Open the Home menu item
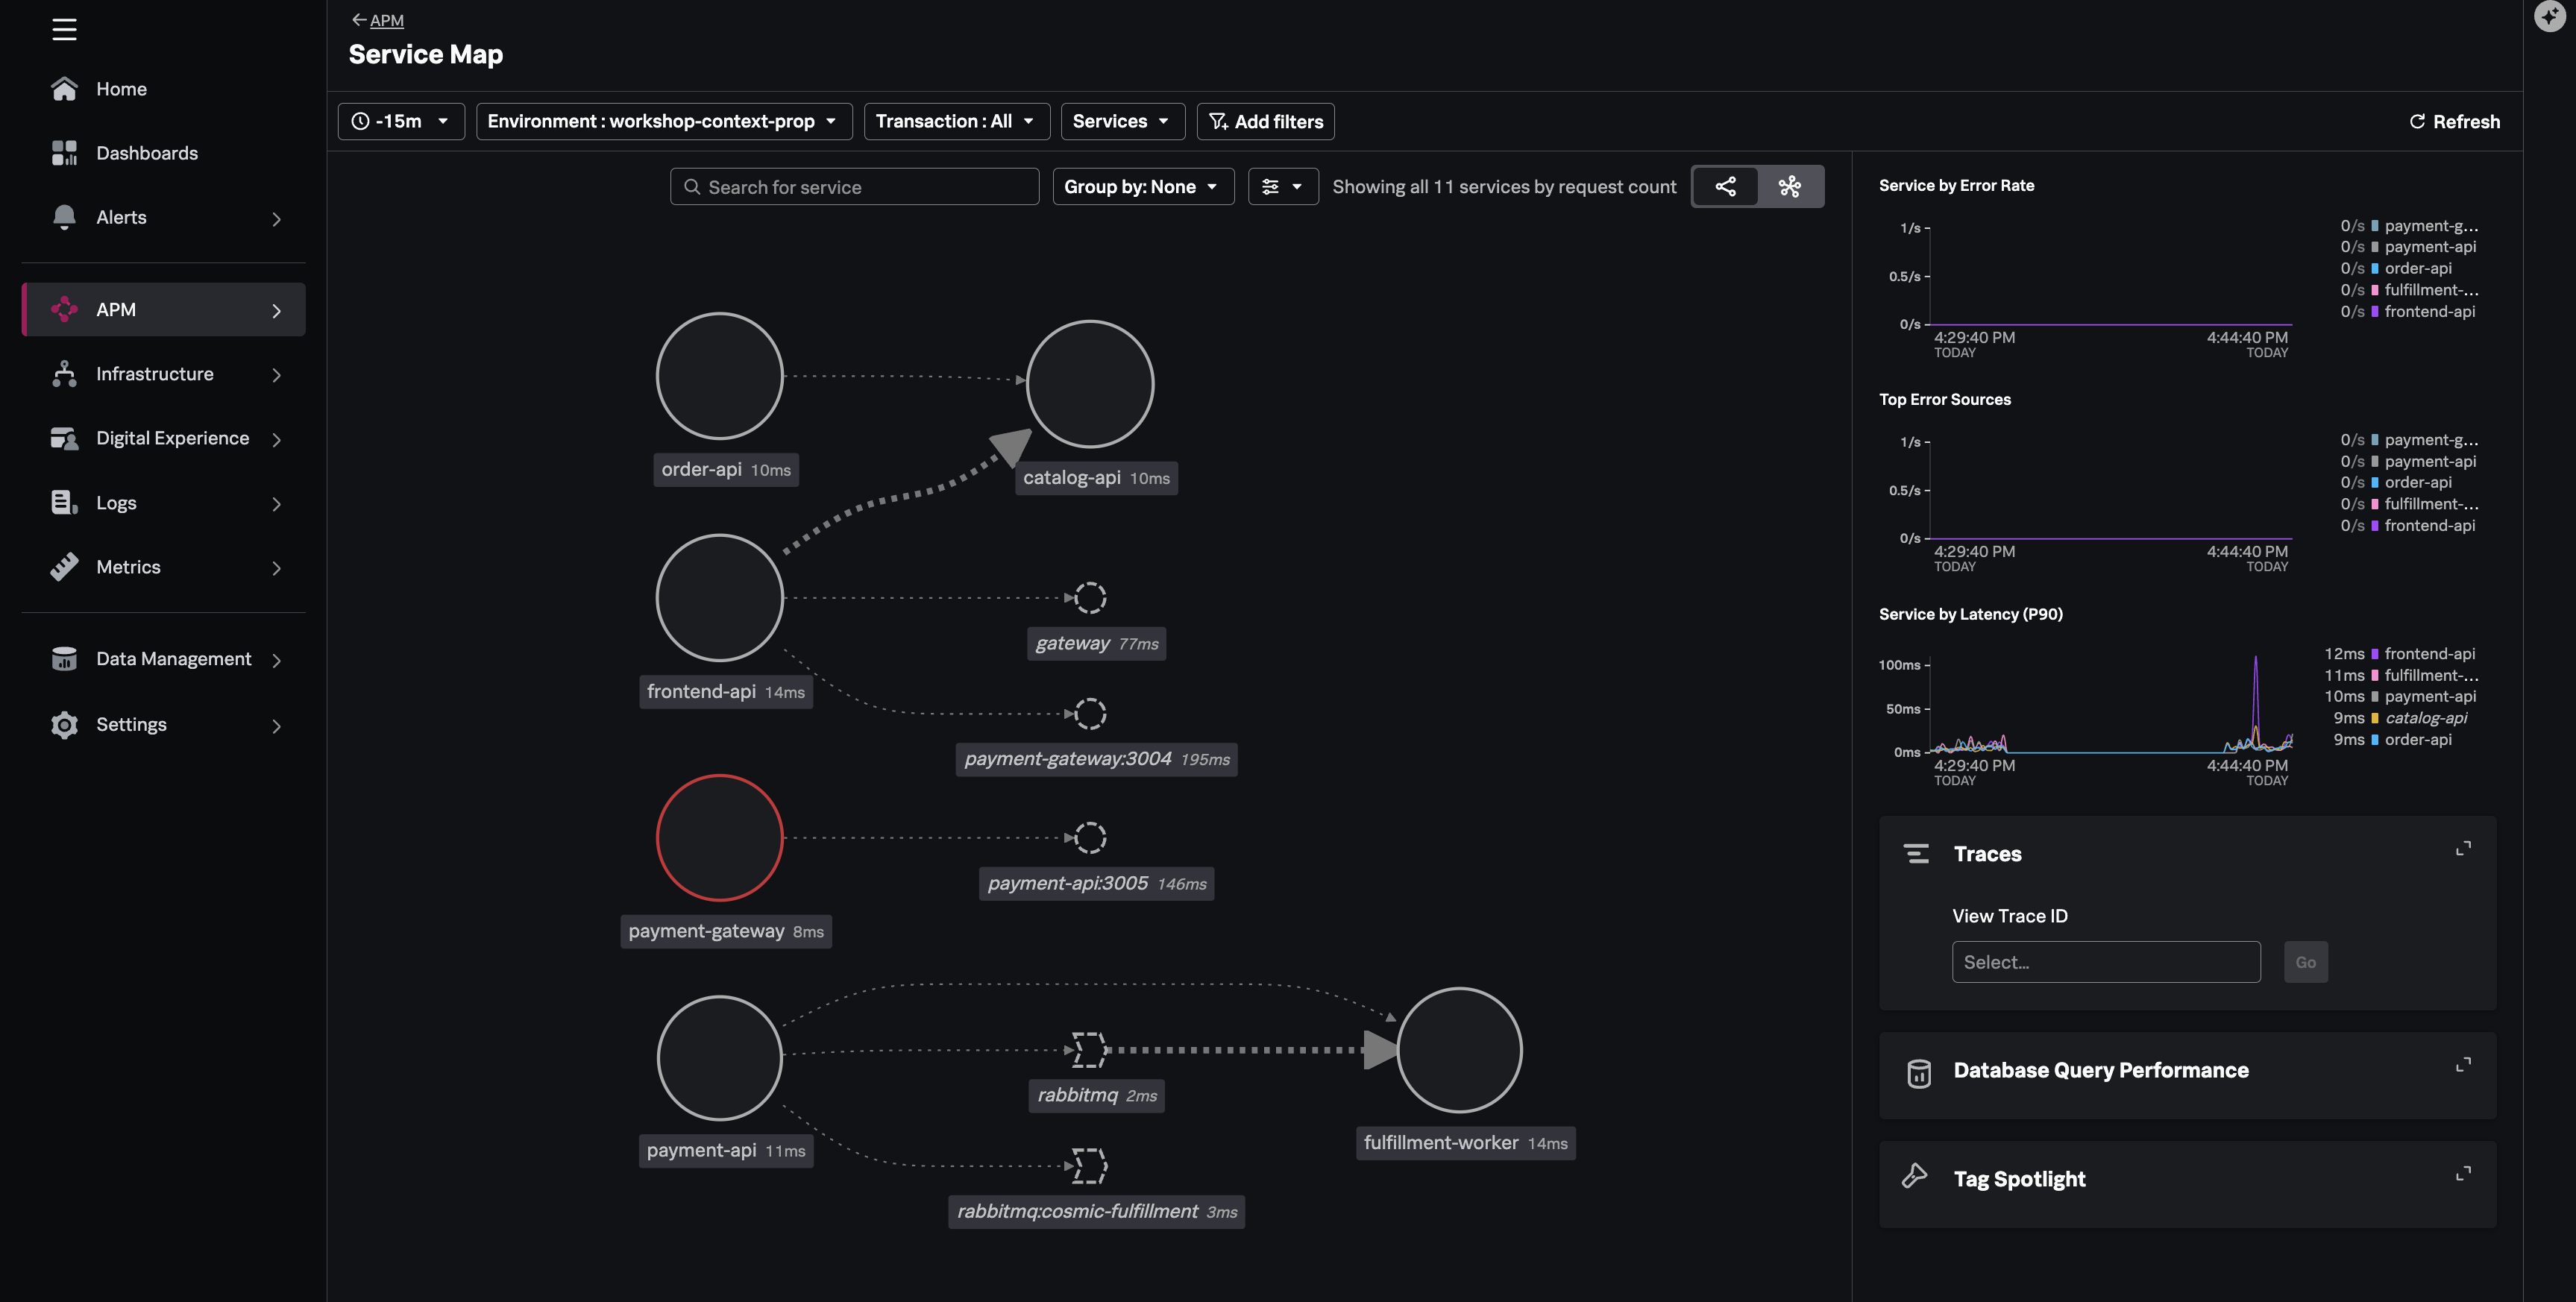 click(163, 89)
